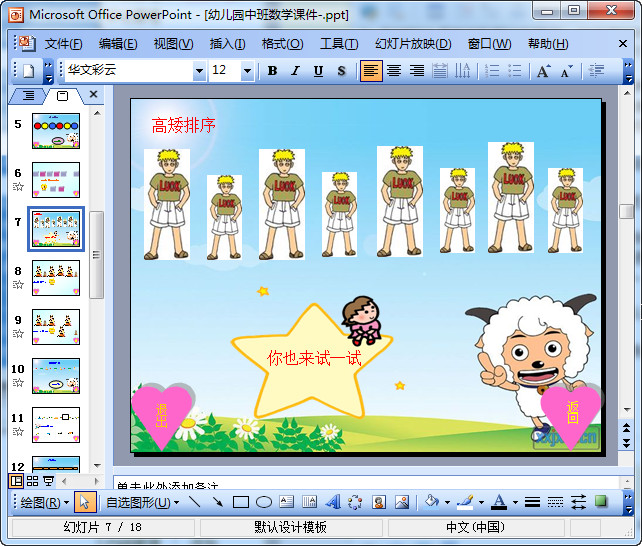This screenshot has width=642, height=546.
Task: Select slide 8 thumbnail
Action: point(56,278)
